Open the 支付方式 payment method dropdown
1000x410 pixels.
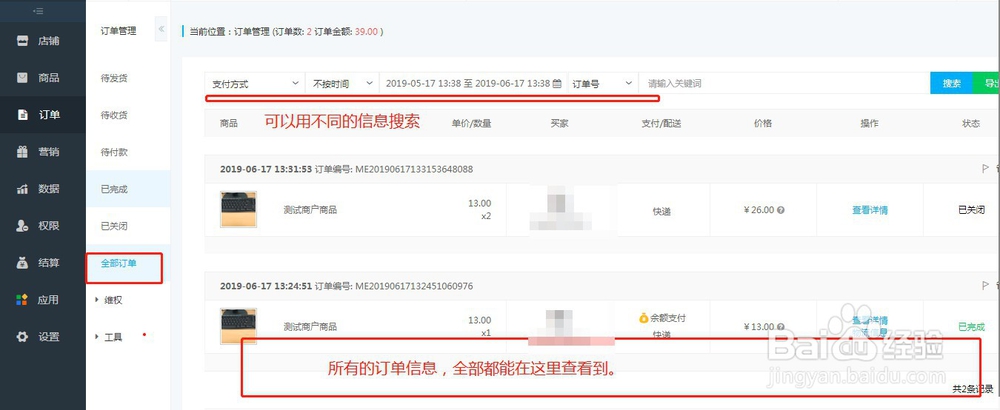[x=255, y=84]
